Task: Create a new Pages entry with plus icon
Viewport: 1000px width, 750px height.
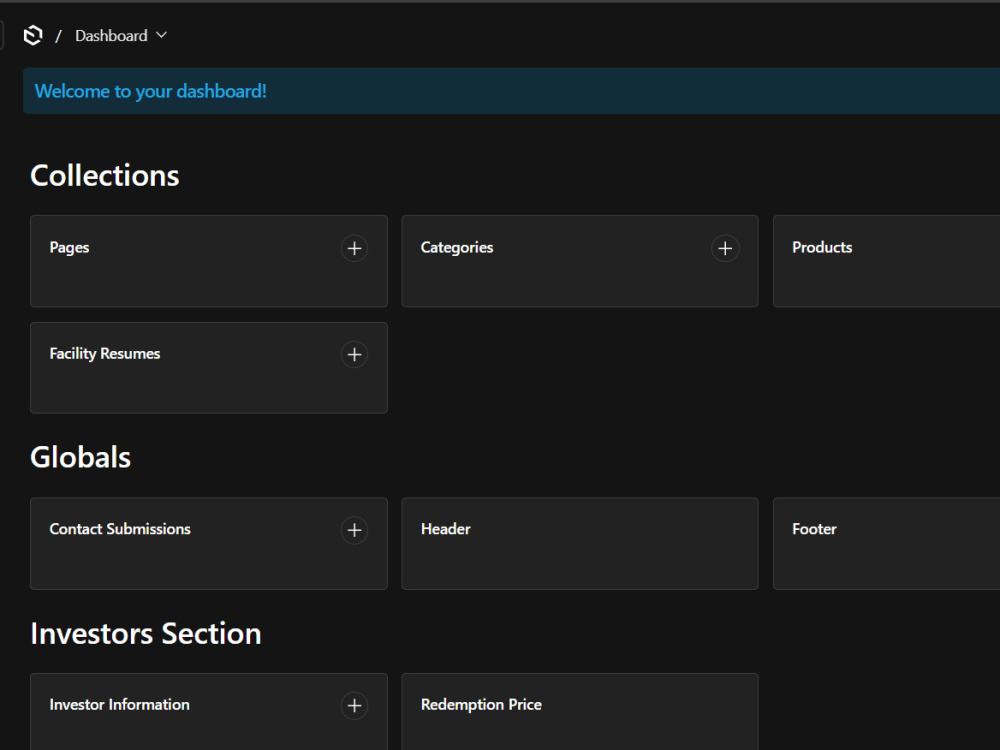Action: 355,248
